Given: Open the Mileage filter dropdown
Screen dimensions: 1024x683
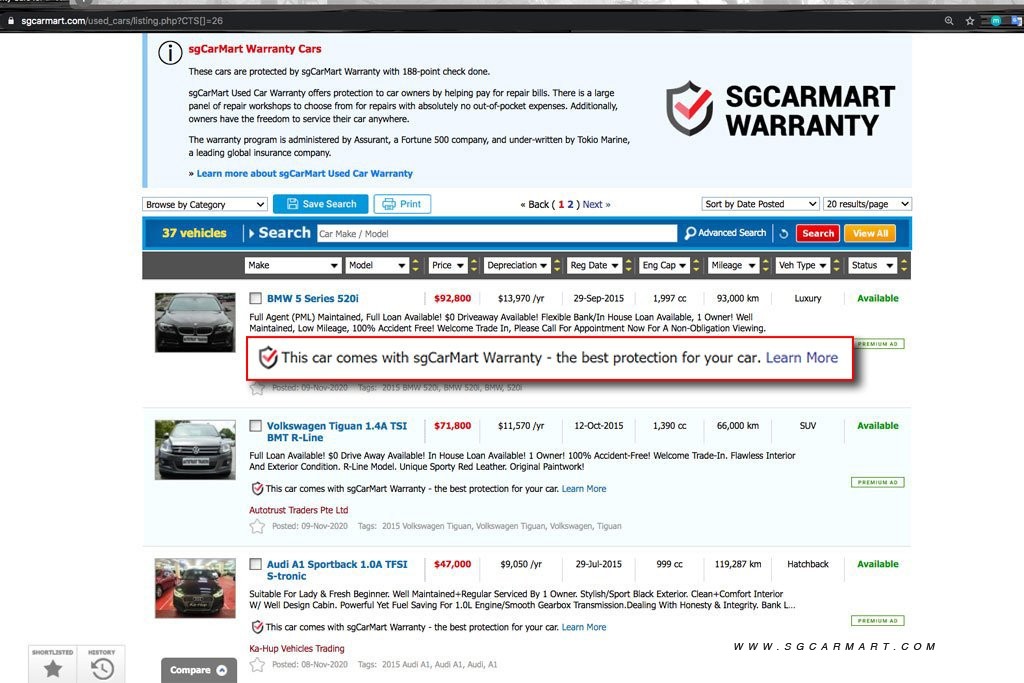Looking at the screenshot, I should click(733, 265).
